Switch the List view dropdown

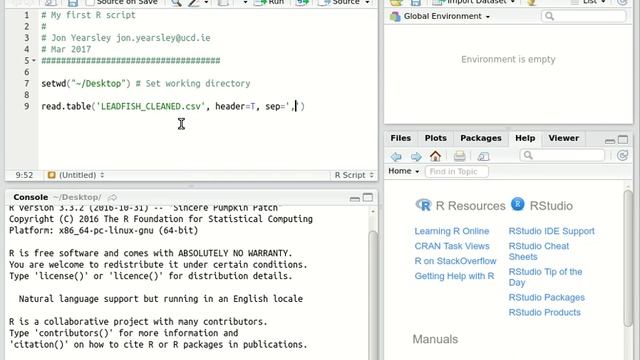tap(588, 2)
